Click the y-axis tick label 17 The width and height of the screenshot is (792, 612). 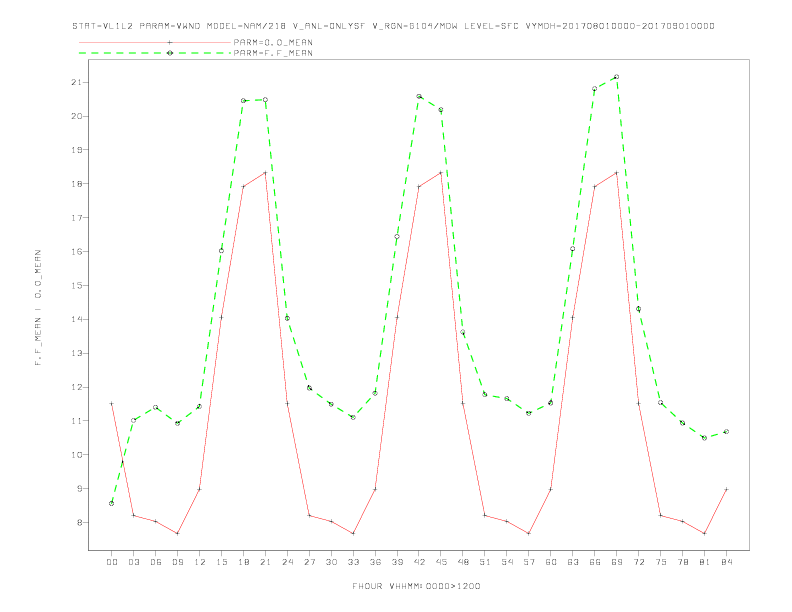pos(77,218)
